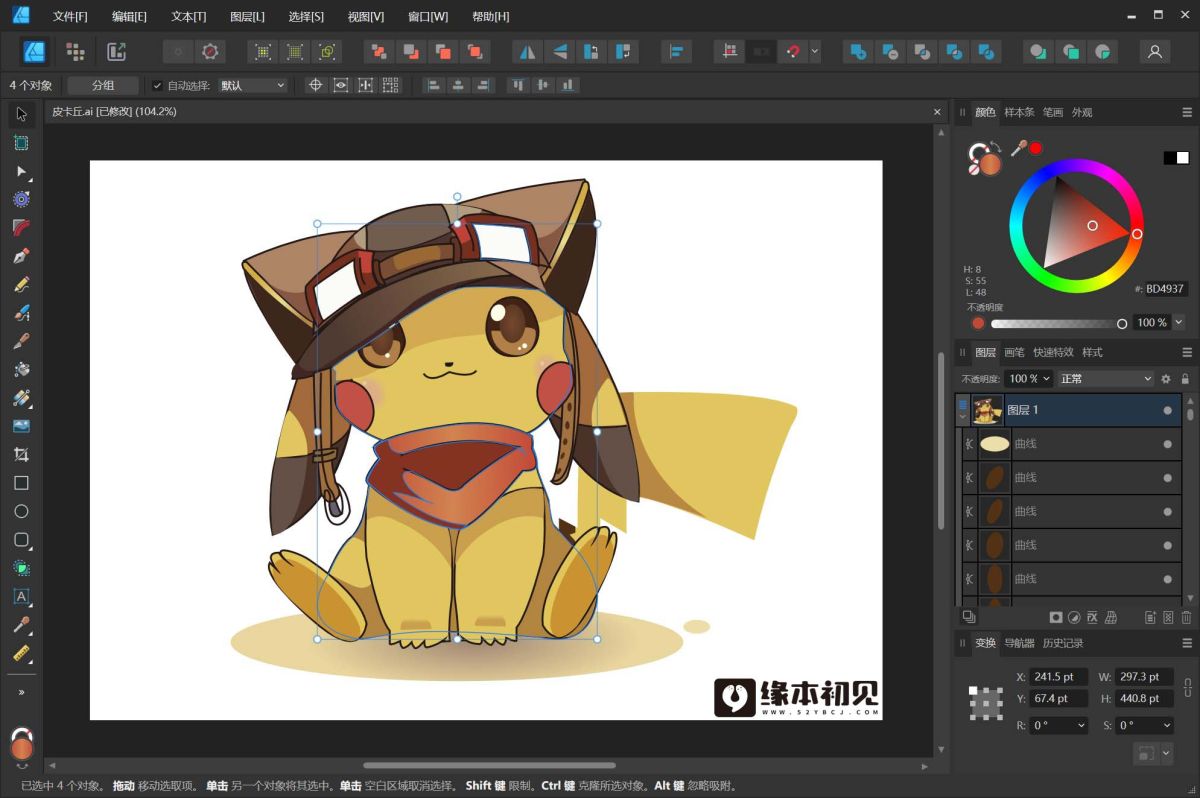Click the align left button in context toolbar
The width and height of the screenshot is (1200, 798).
coord(434,86)
